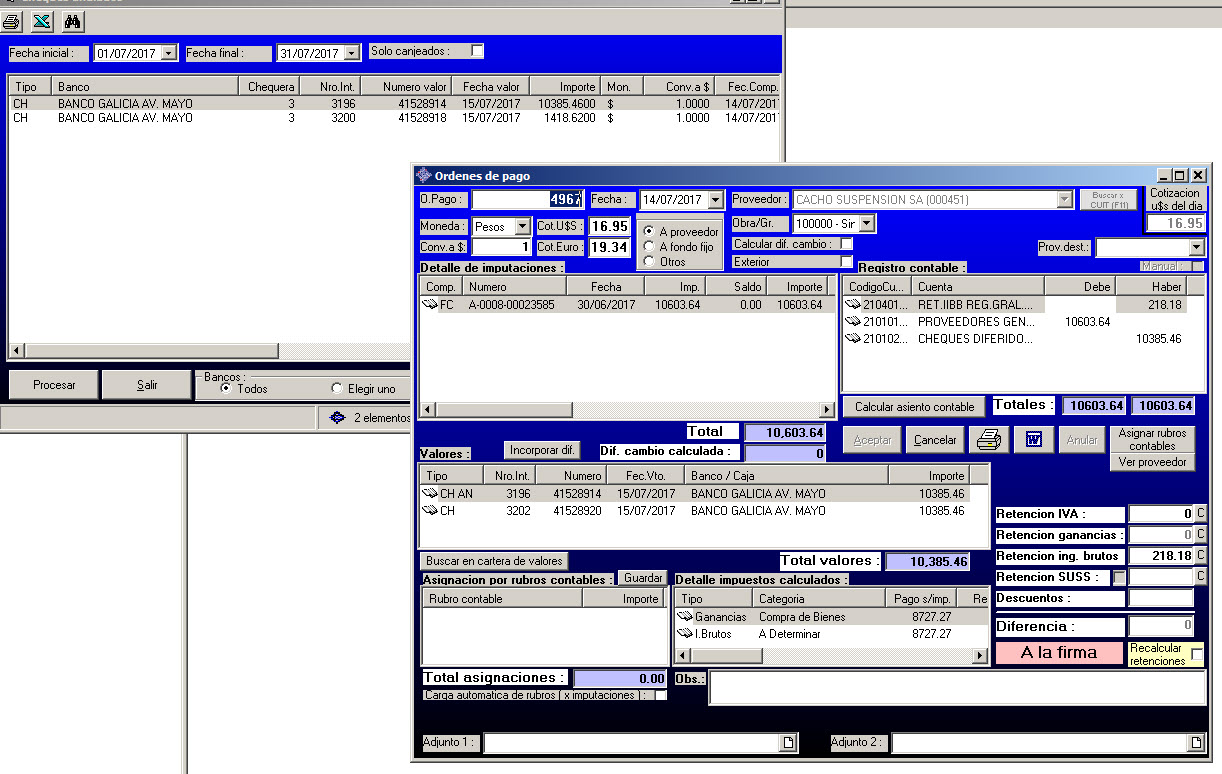The image size is (1222, 774).
Task: Click the file icon in Adjunto 1
Action: (788, 743)
